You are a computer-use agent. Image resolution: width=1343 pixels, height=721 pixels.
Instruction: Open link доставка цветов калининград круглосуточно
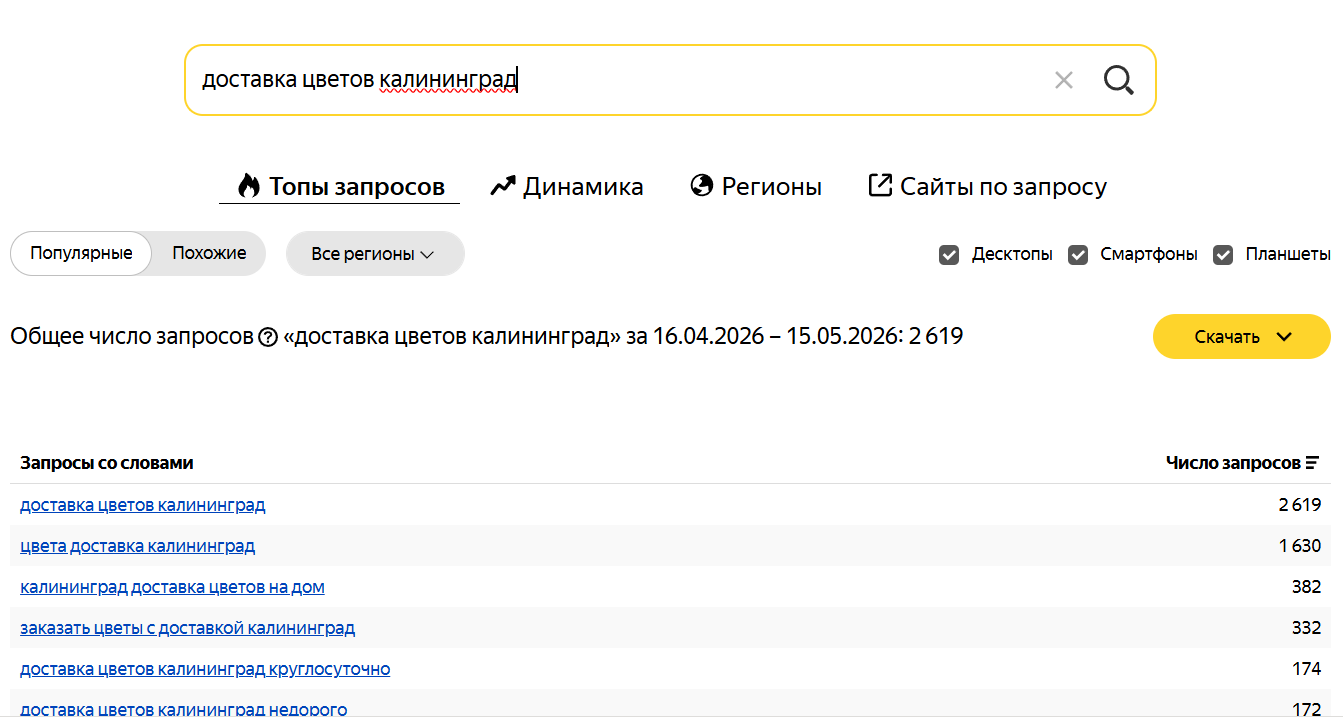click(205, 669)
